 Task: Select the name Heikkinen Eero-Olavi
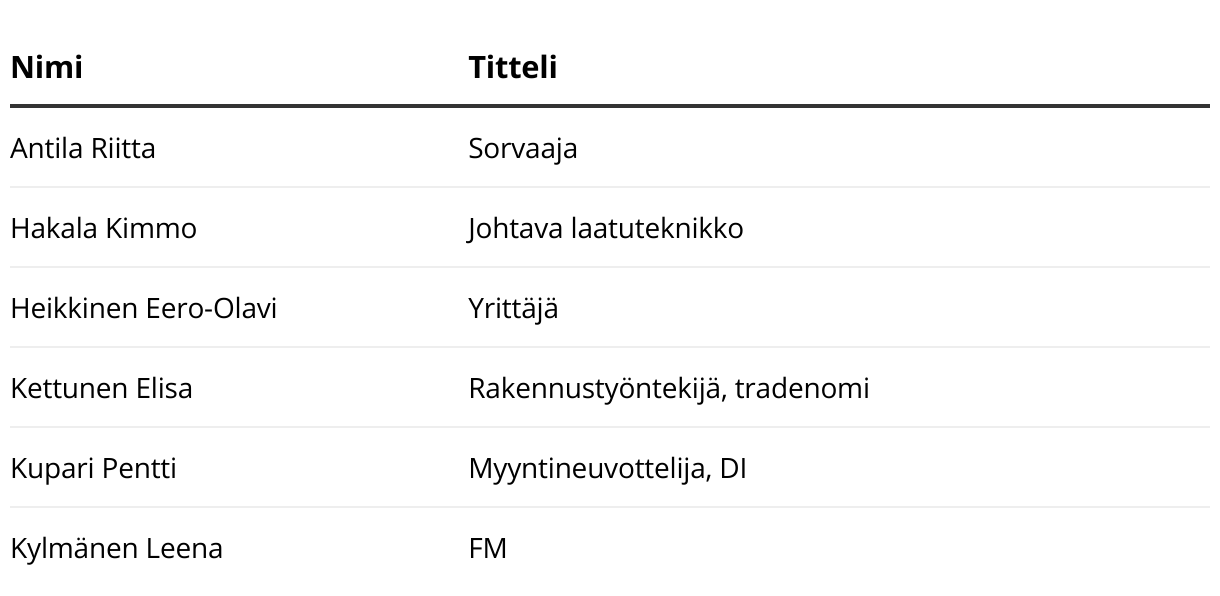(x=143, y=308)
